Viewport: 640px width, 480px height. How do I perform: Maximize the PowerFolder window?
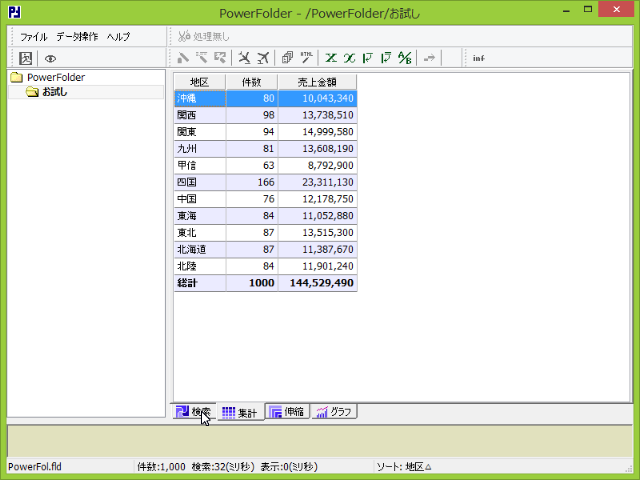point(588,10)
